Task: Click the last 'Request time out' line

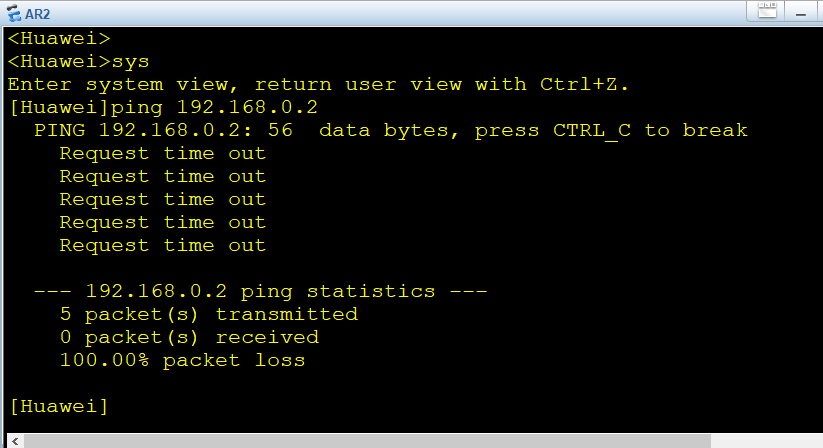Action: click(163, 246)
